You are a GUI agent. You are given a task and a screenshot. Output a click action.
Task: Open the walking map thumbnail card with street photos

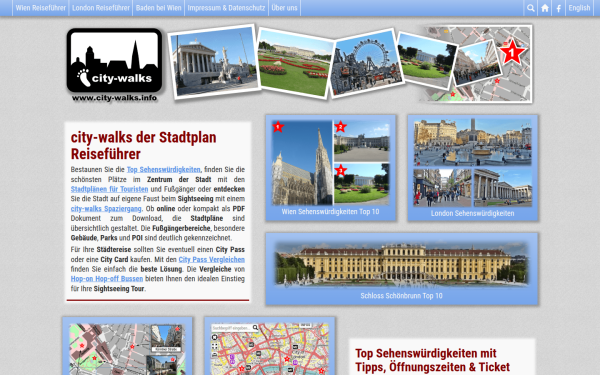[127, 346]
